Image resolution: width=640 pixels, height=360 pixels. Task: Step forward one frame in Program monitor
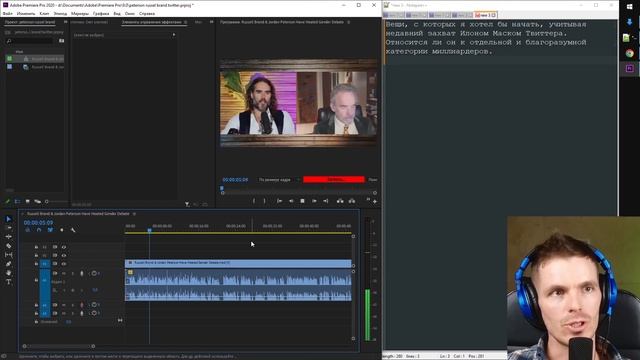coord(314,201)
